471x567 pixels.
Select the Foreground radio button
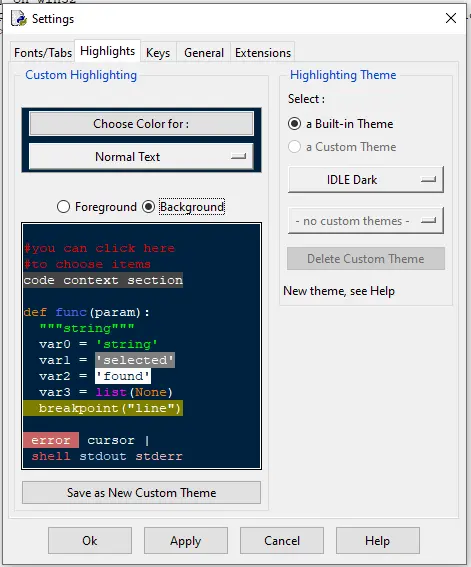click(63, 207)
